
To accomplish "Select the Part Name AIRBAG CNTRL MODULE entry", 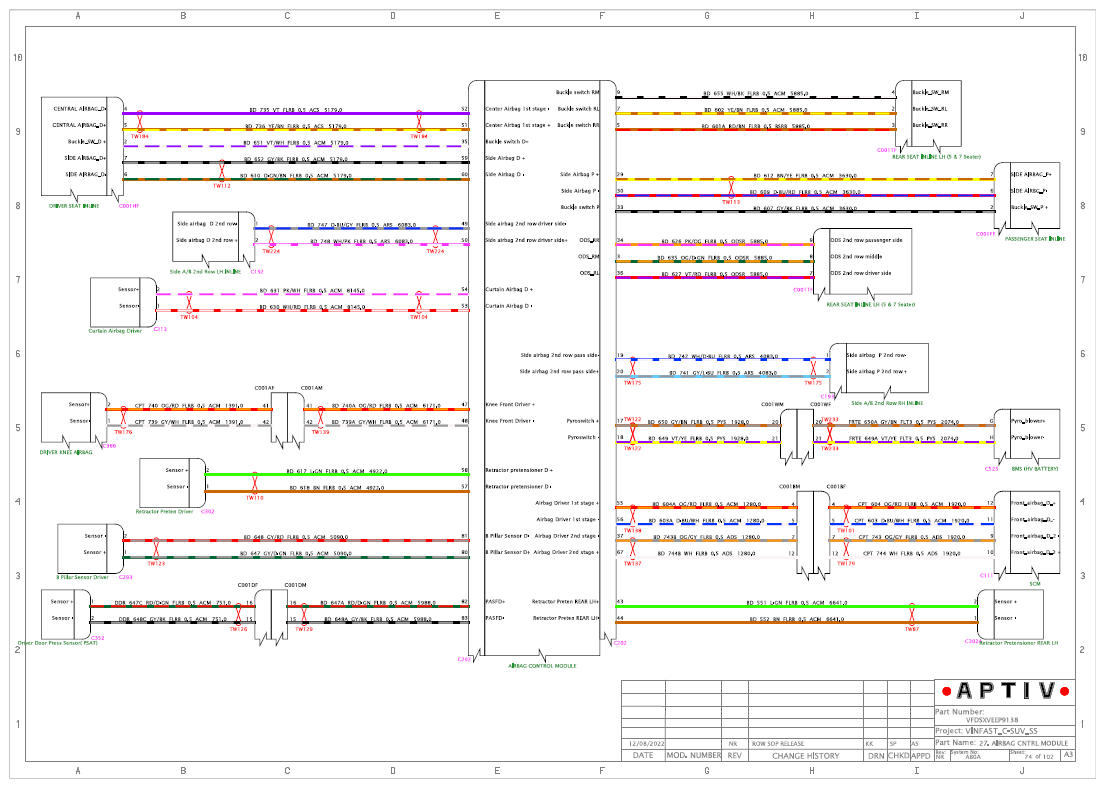I will [x=1005, y=743].
